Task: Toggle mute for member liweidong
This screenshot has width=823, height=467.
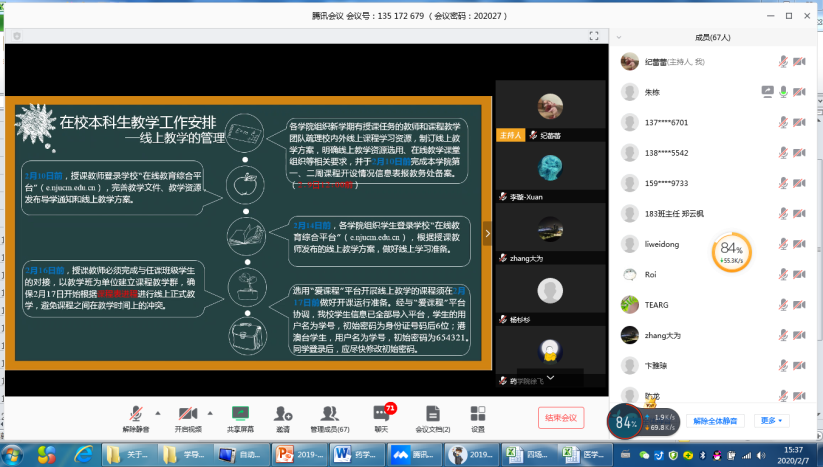Action: point(783,243)
